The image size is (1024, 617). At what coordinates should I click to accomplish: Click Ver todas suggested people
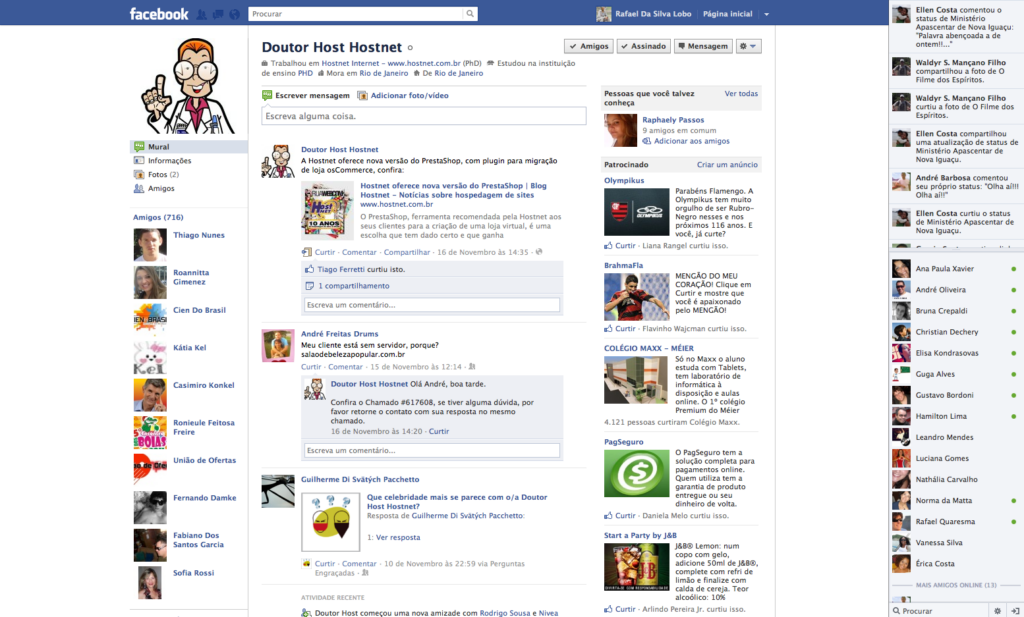(741, 93)
